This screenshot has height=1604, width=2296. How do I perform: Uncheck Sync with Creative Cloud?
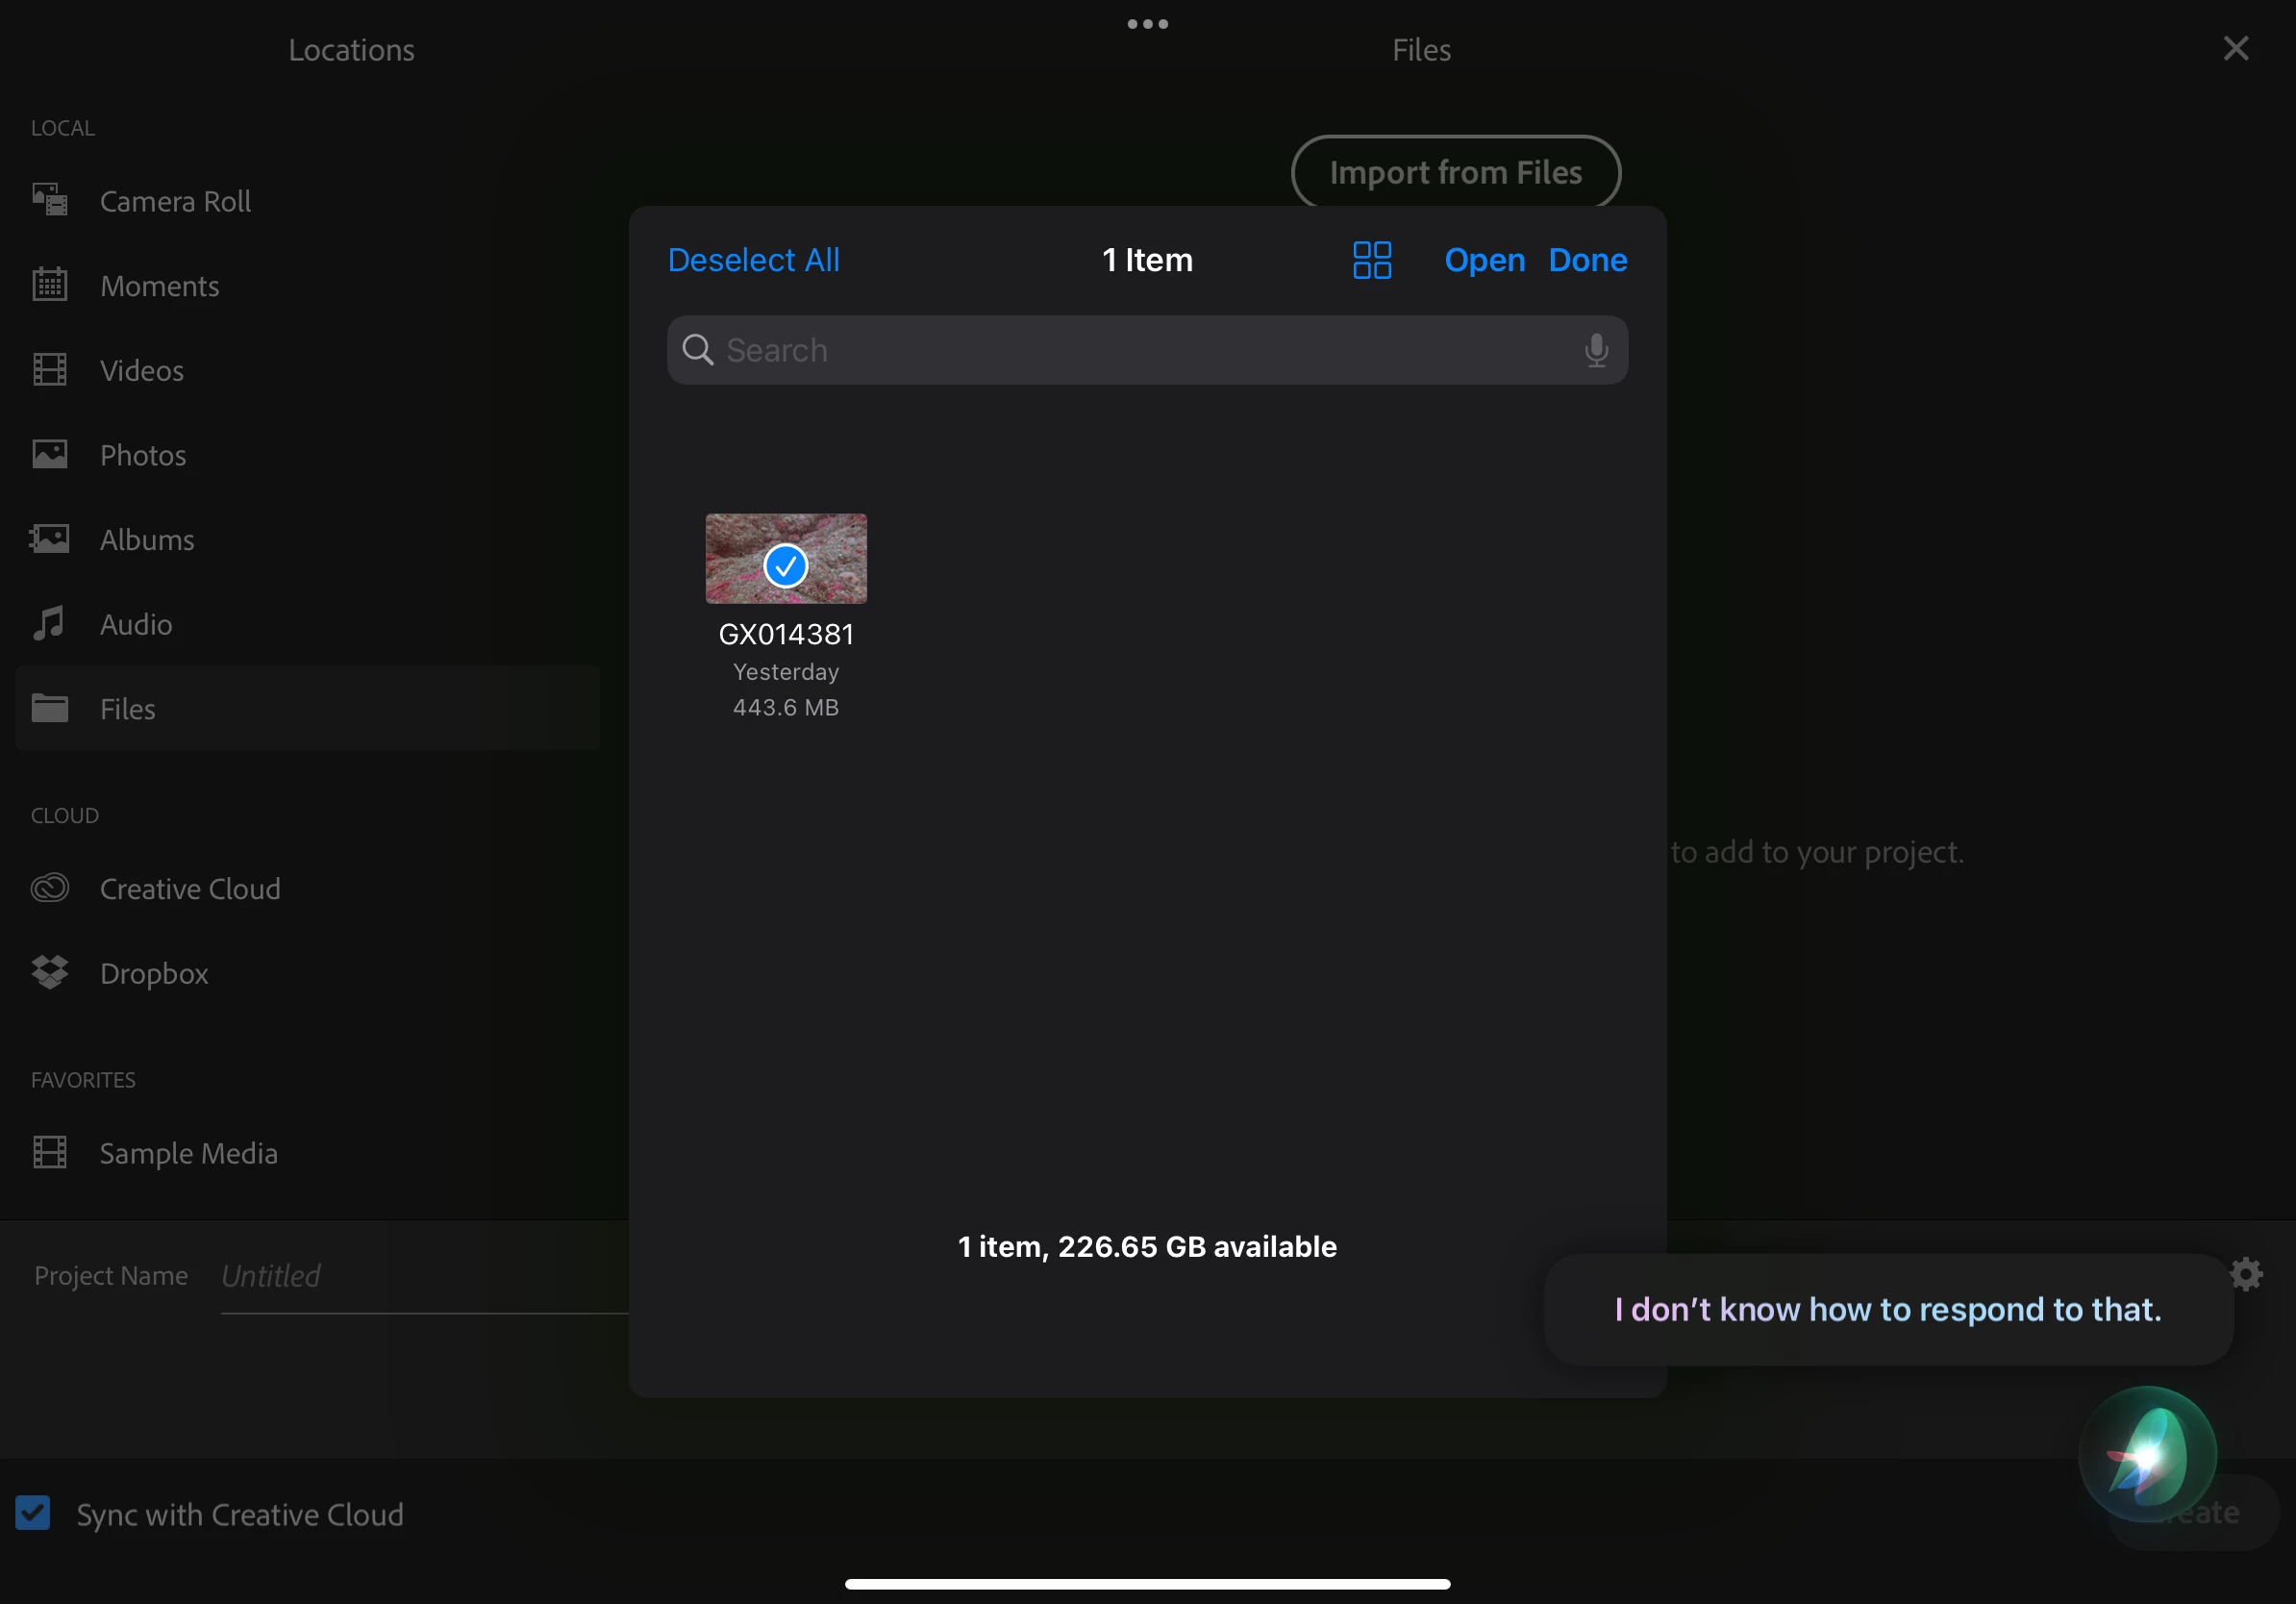click(33, 1513)
